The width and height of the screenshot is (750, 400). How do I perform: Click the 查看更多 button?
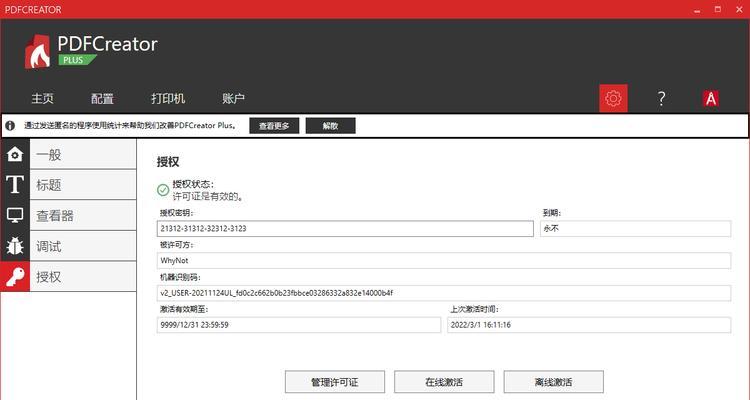coord(274,126)
